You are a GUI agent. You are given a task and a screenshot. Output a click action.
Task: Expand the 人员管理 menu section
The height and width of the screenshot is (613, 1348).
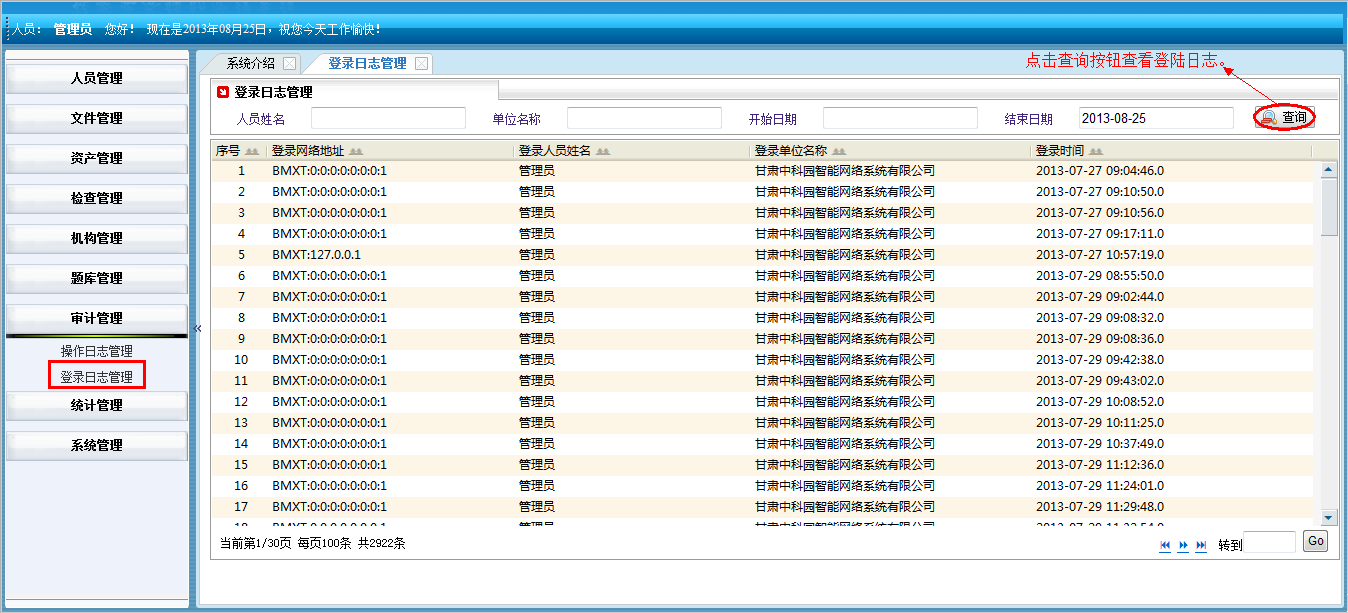(97, 78)
